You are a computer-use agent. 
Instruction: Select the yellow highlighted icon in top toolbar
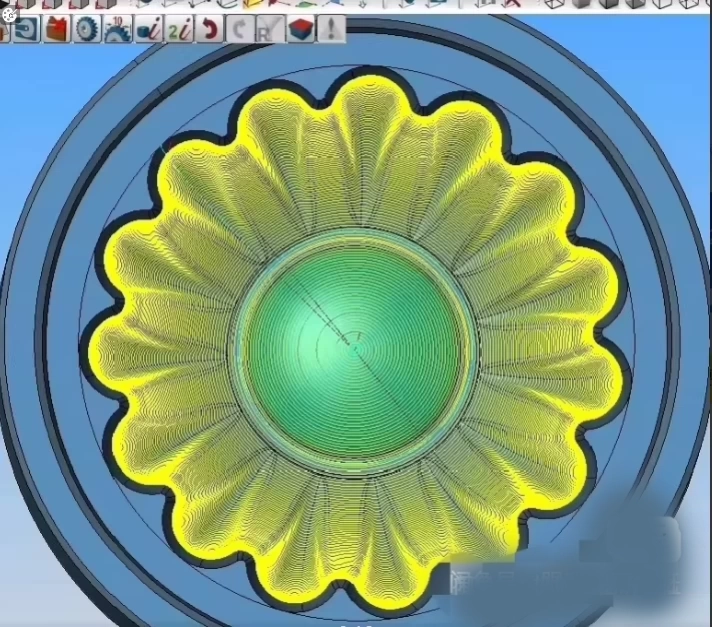point(254,4)
